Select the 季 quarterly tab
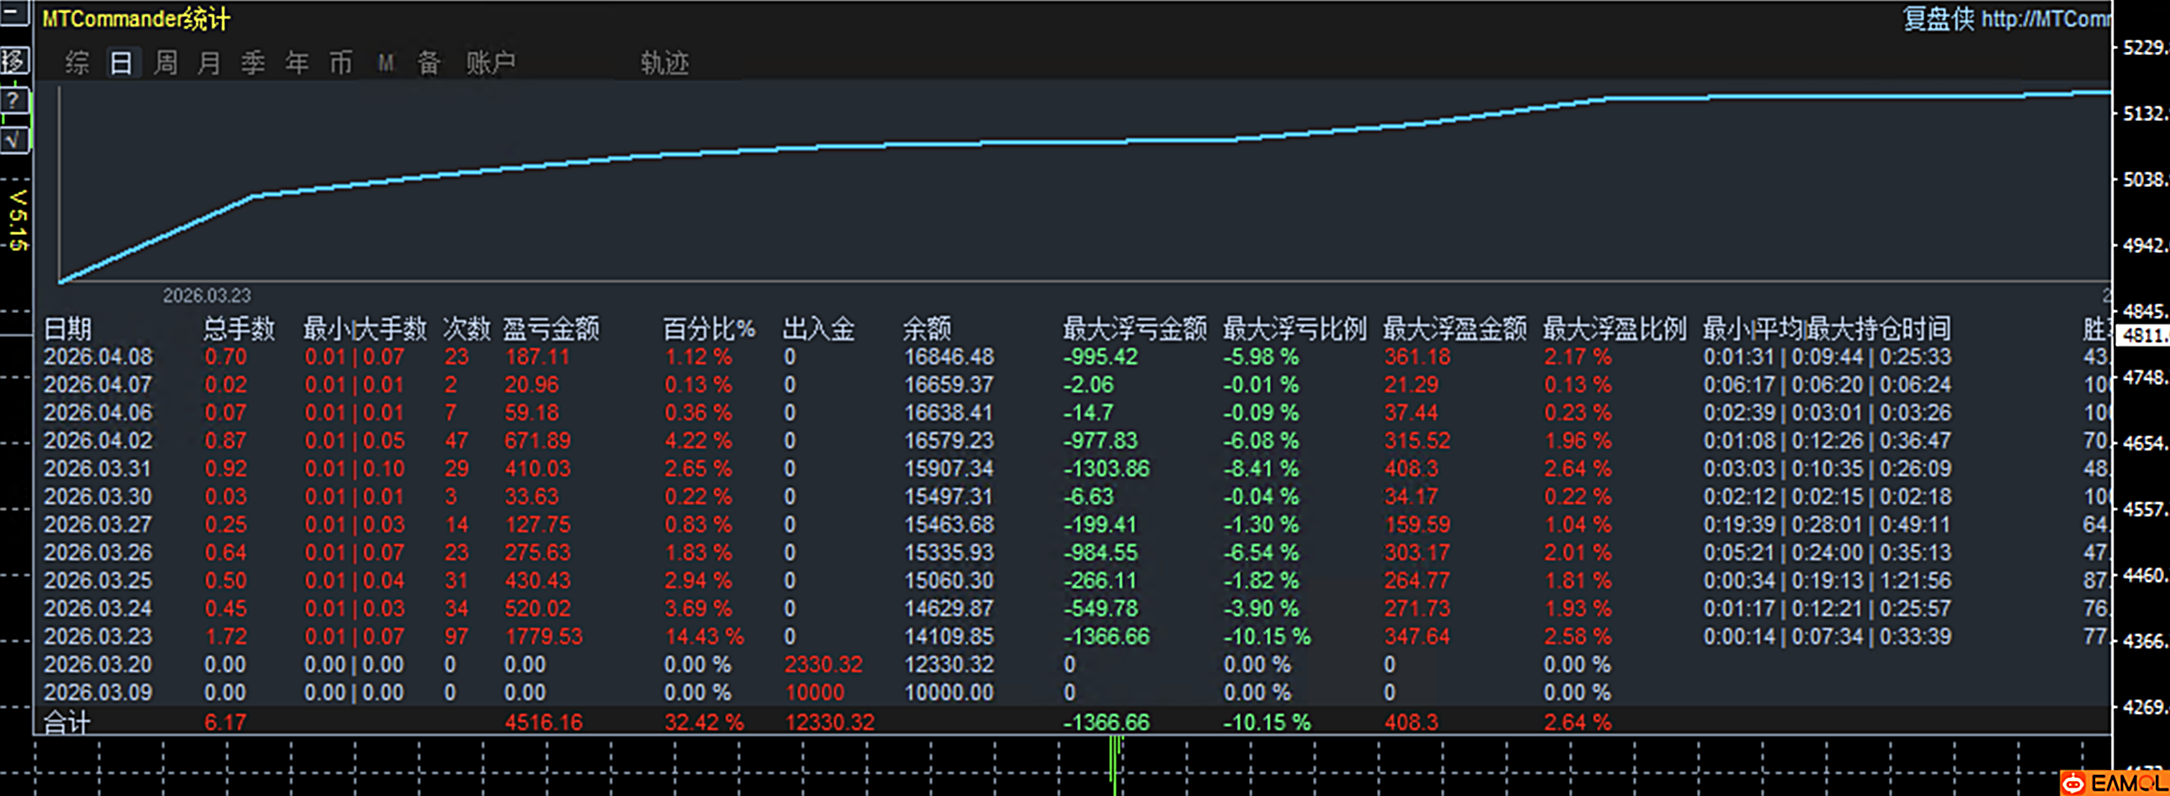2170x796 pixels. pyautogui.click(x=253, y=63)
